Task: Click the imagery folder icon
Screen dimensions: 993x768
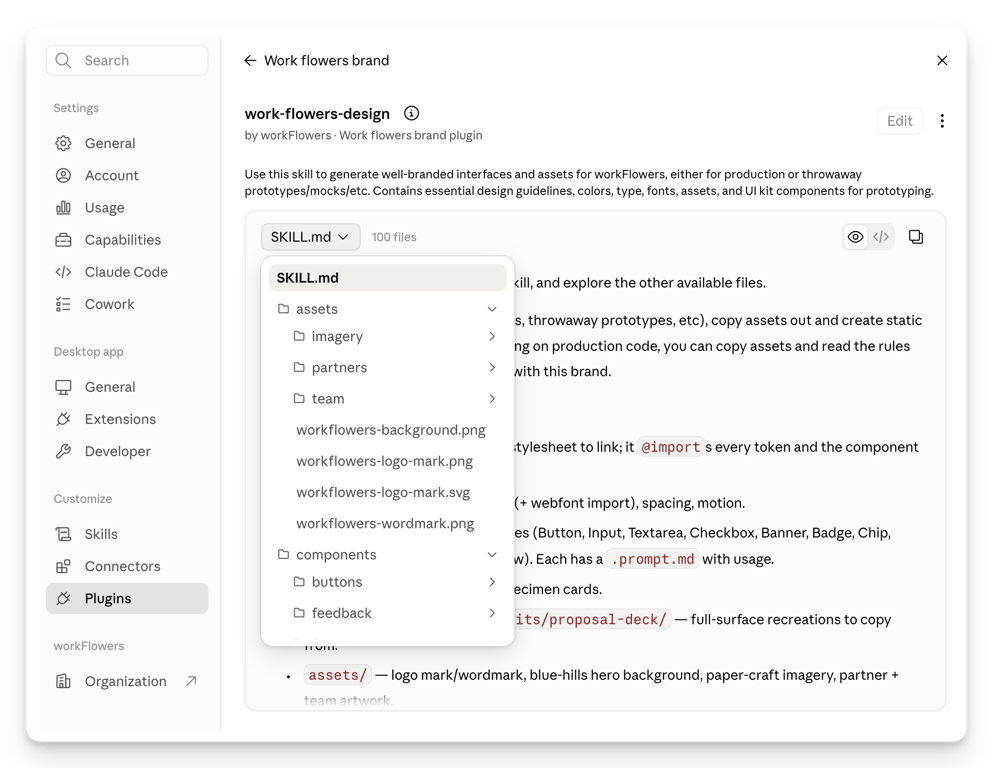Action: (x=299, y=336)
